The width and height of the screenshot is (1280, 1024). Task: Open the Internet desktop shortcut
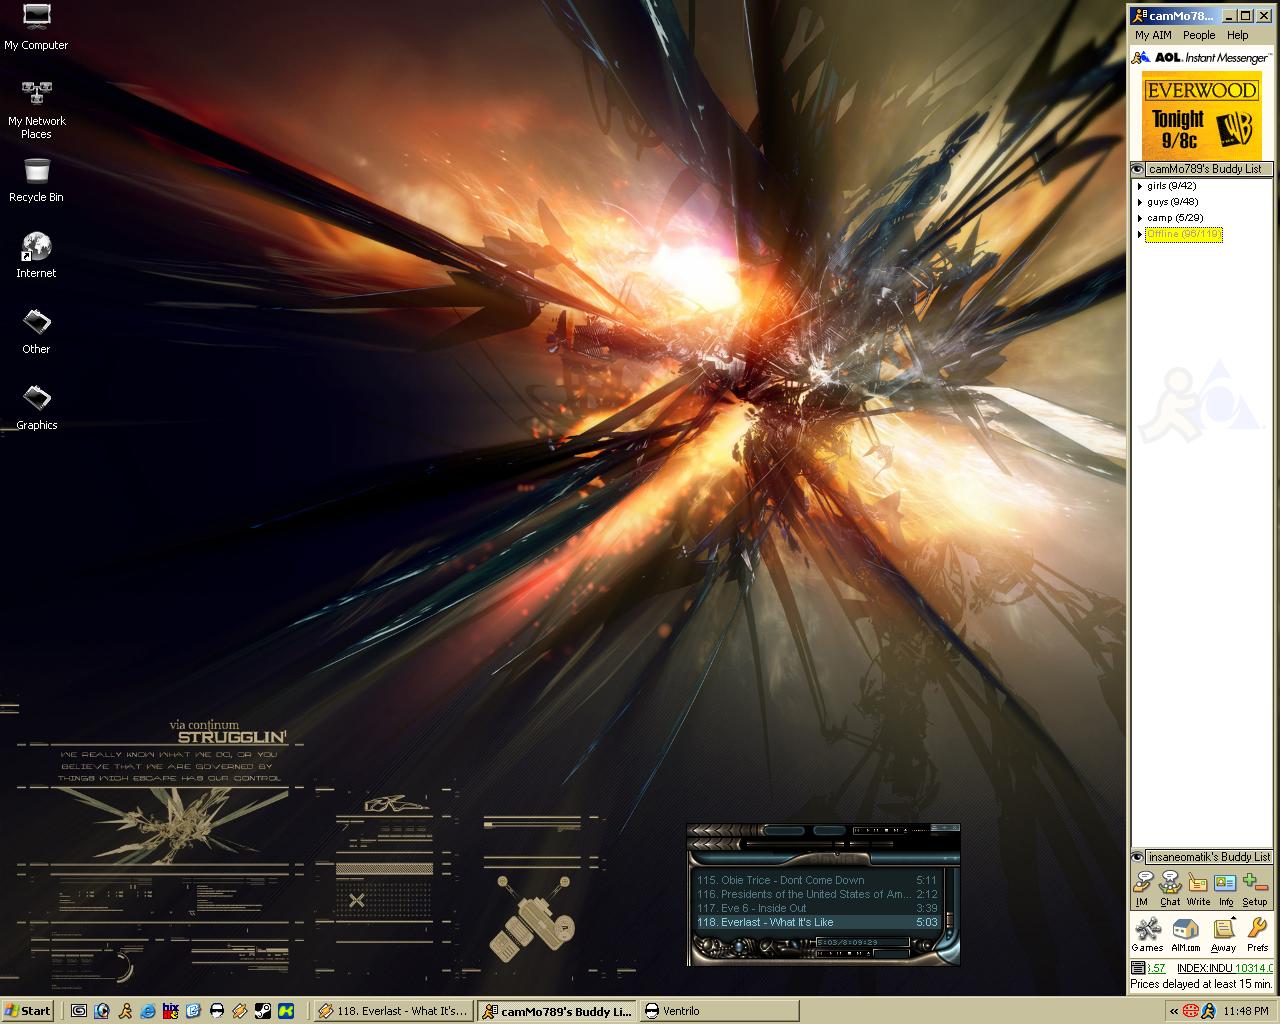[x=36, y=256]
